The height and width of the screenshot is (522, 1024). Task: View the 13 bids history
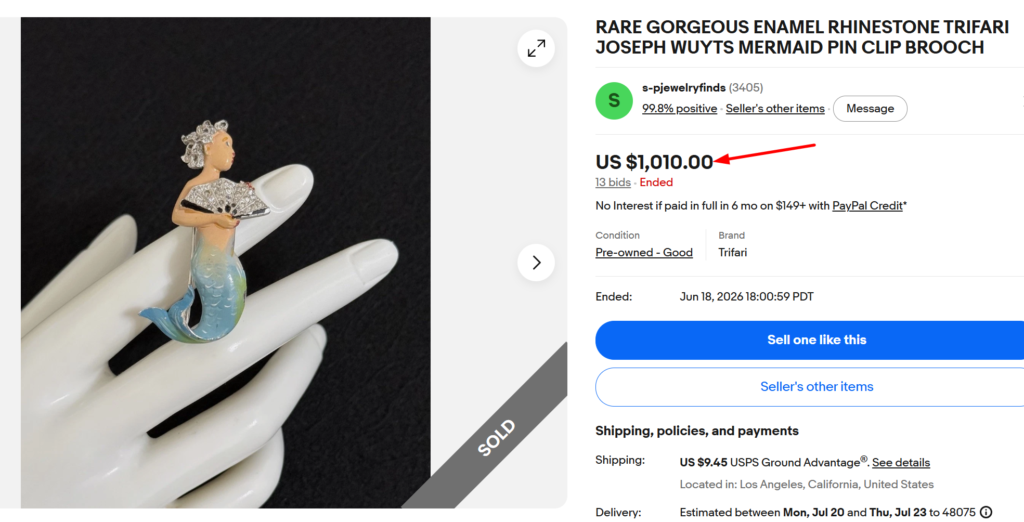click(613, 182)
